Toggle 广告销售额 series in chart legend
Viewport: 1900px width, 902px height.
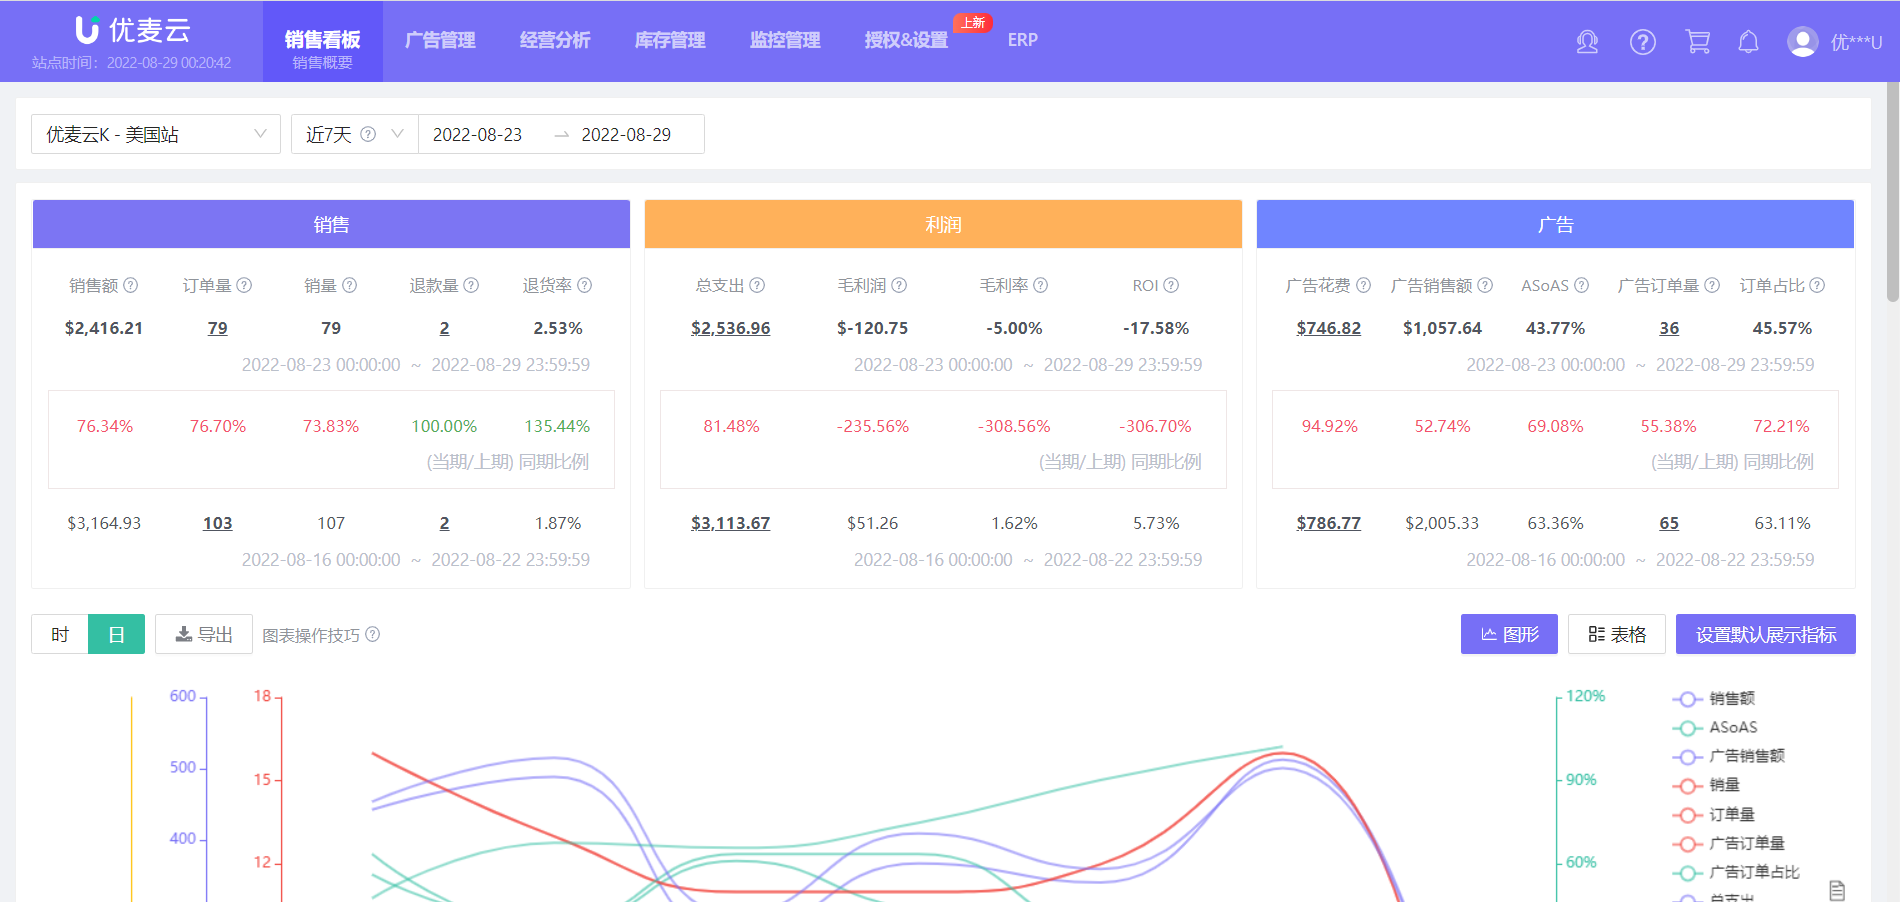[x=1729, y=756]
